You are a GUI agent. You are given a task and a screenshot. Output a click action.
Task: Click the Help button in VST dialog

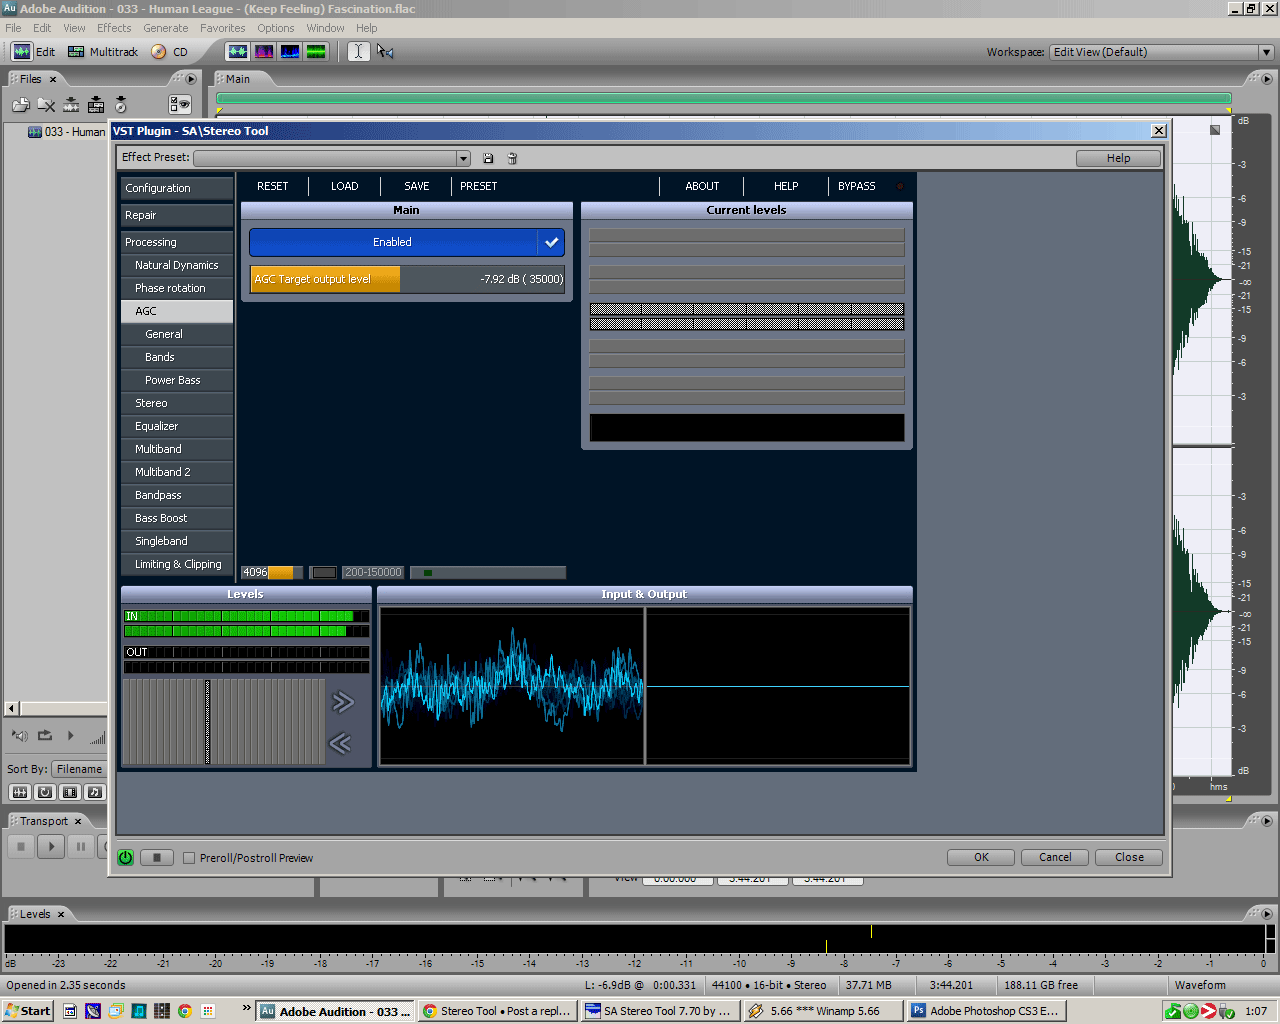1118,158
